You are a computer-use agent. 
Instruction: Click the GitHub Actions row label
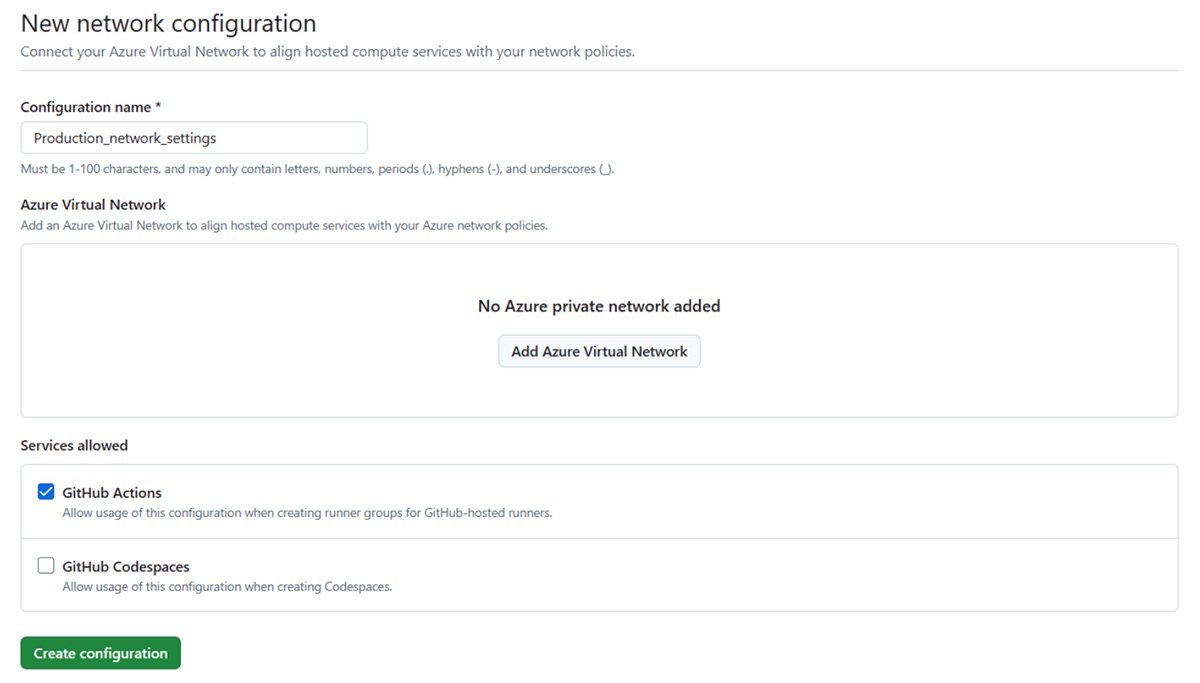tap(110, 492)
